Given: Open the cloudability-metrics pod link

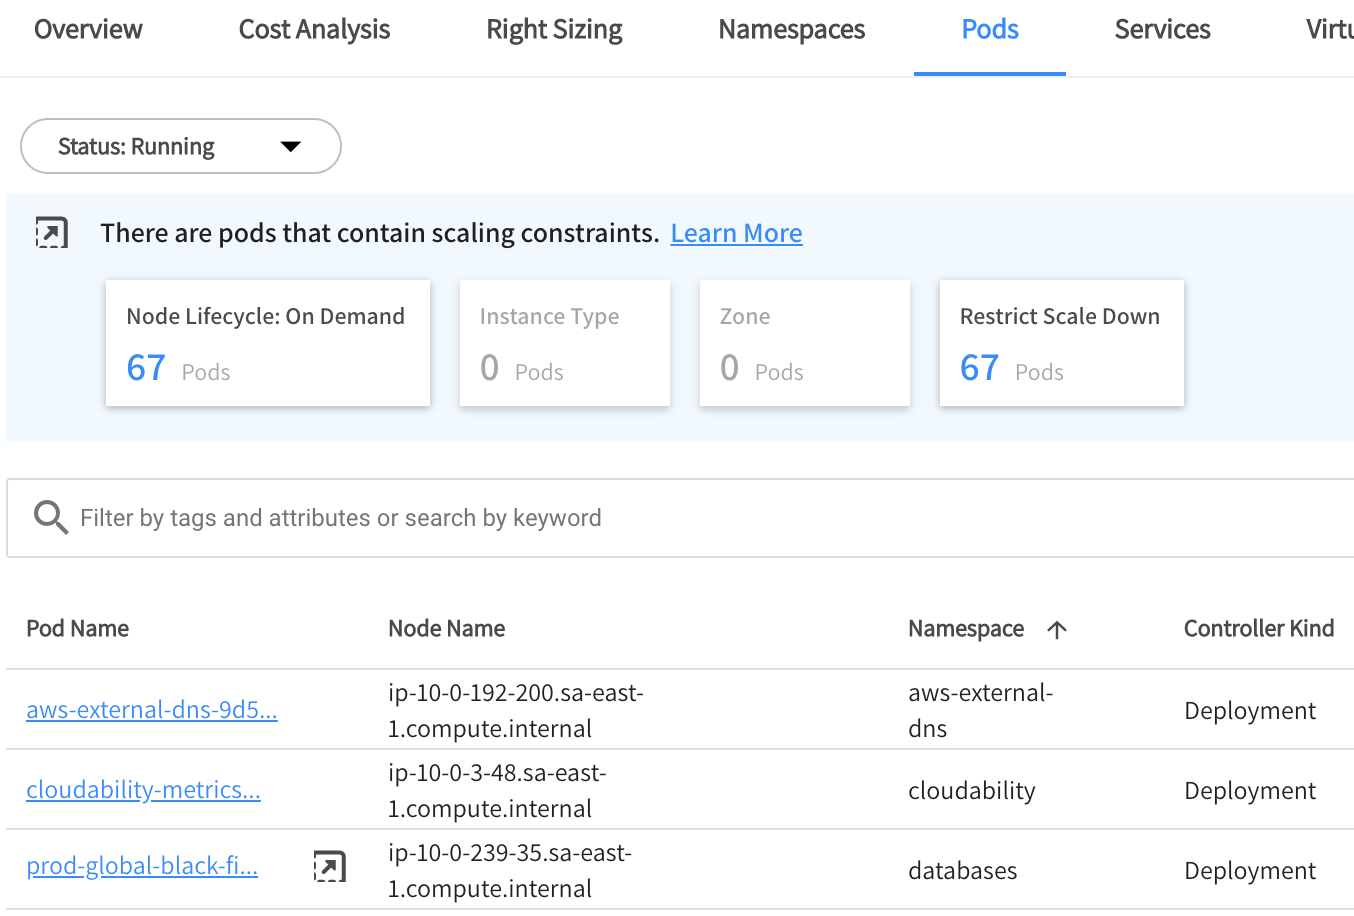Looking at the screenshot, I should tap(143, 790).
